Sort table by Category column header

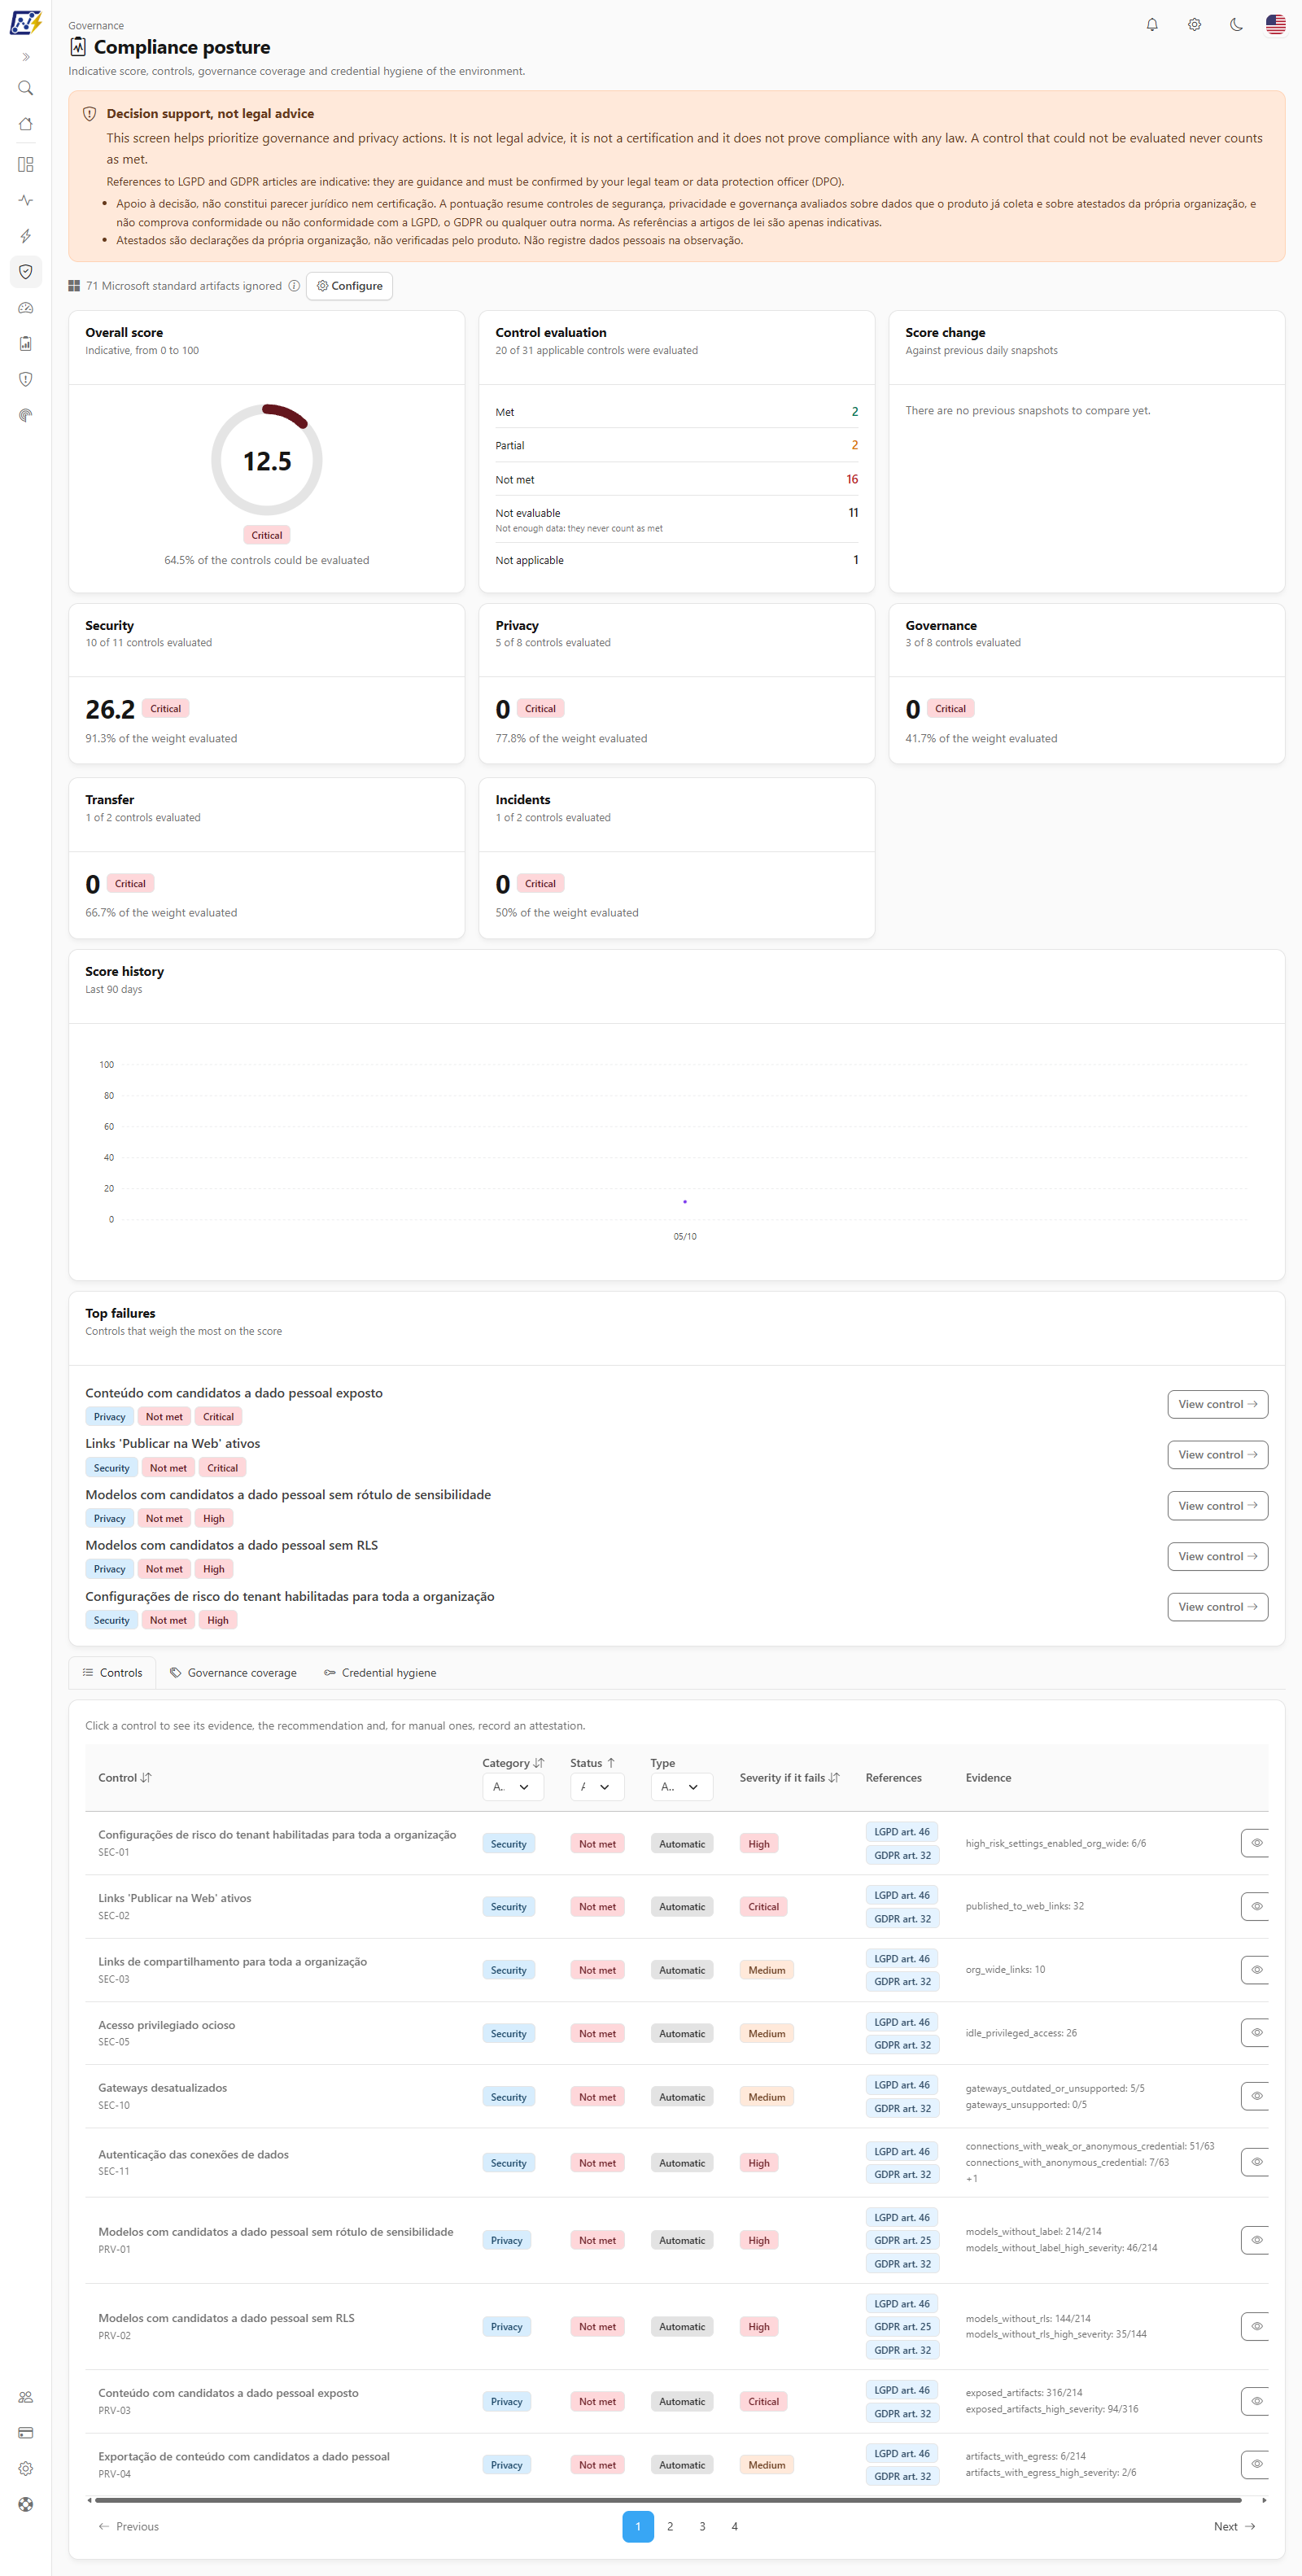coord(513,1763)
